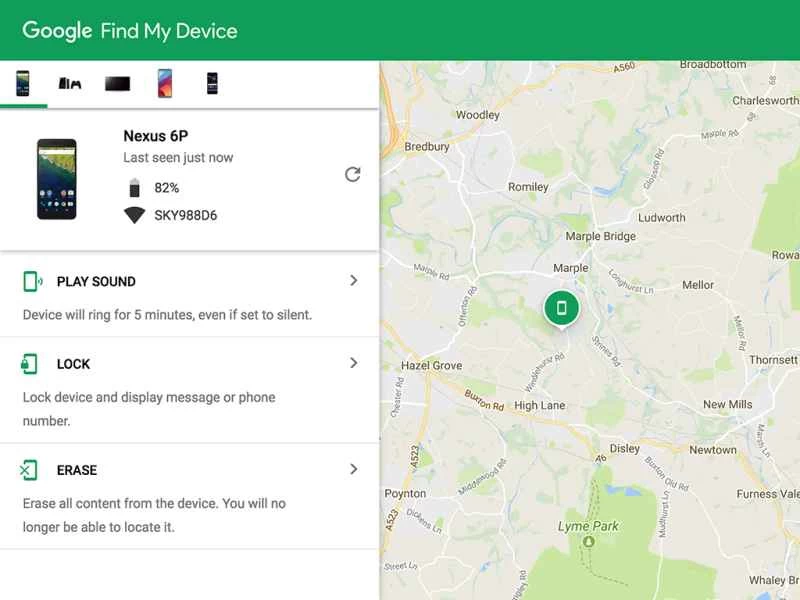
Task: Expand the Play Sound option chevron
Action: [x=353, y=281]
